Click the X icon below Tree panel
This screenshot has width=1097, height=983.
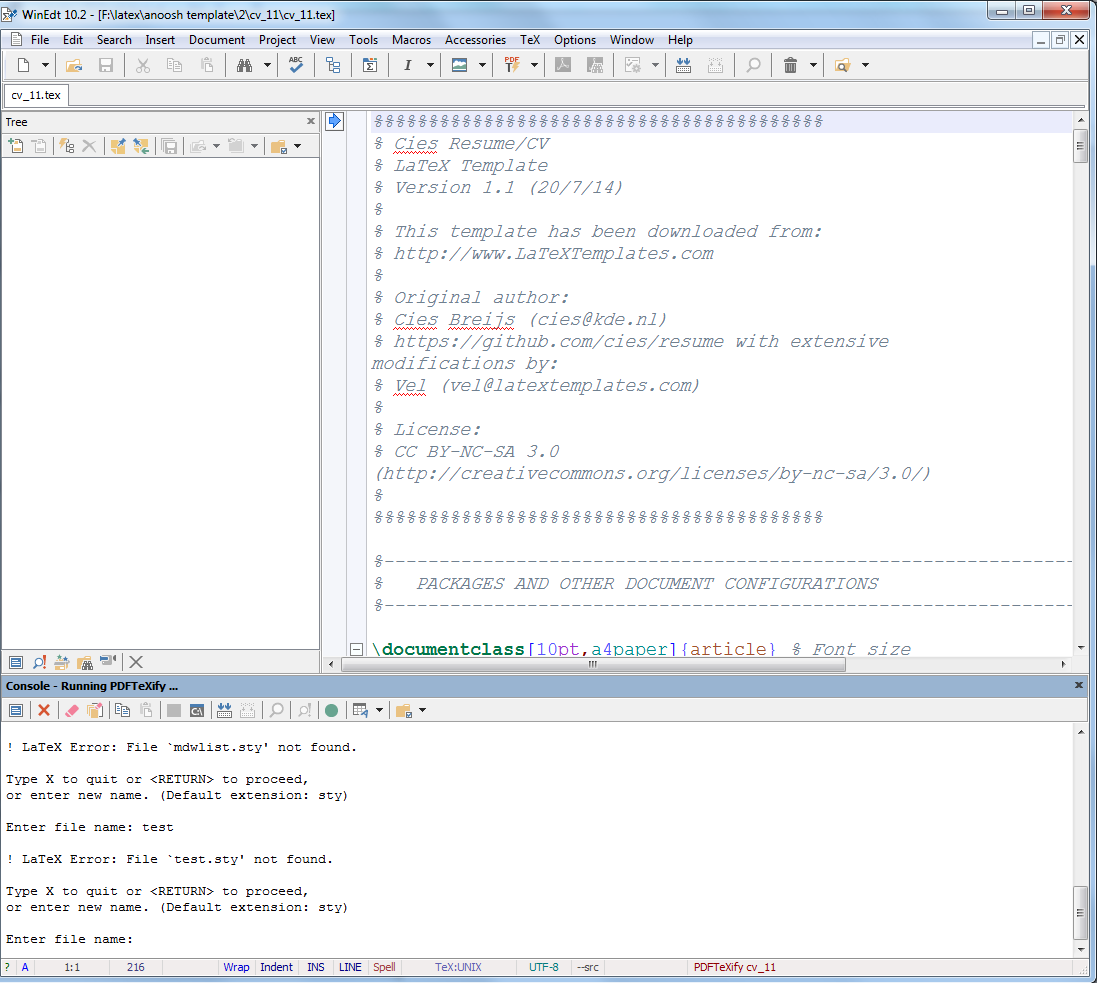pos(136,662)
